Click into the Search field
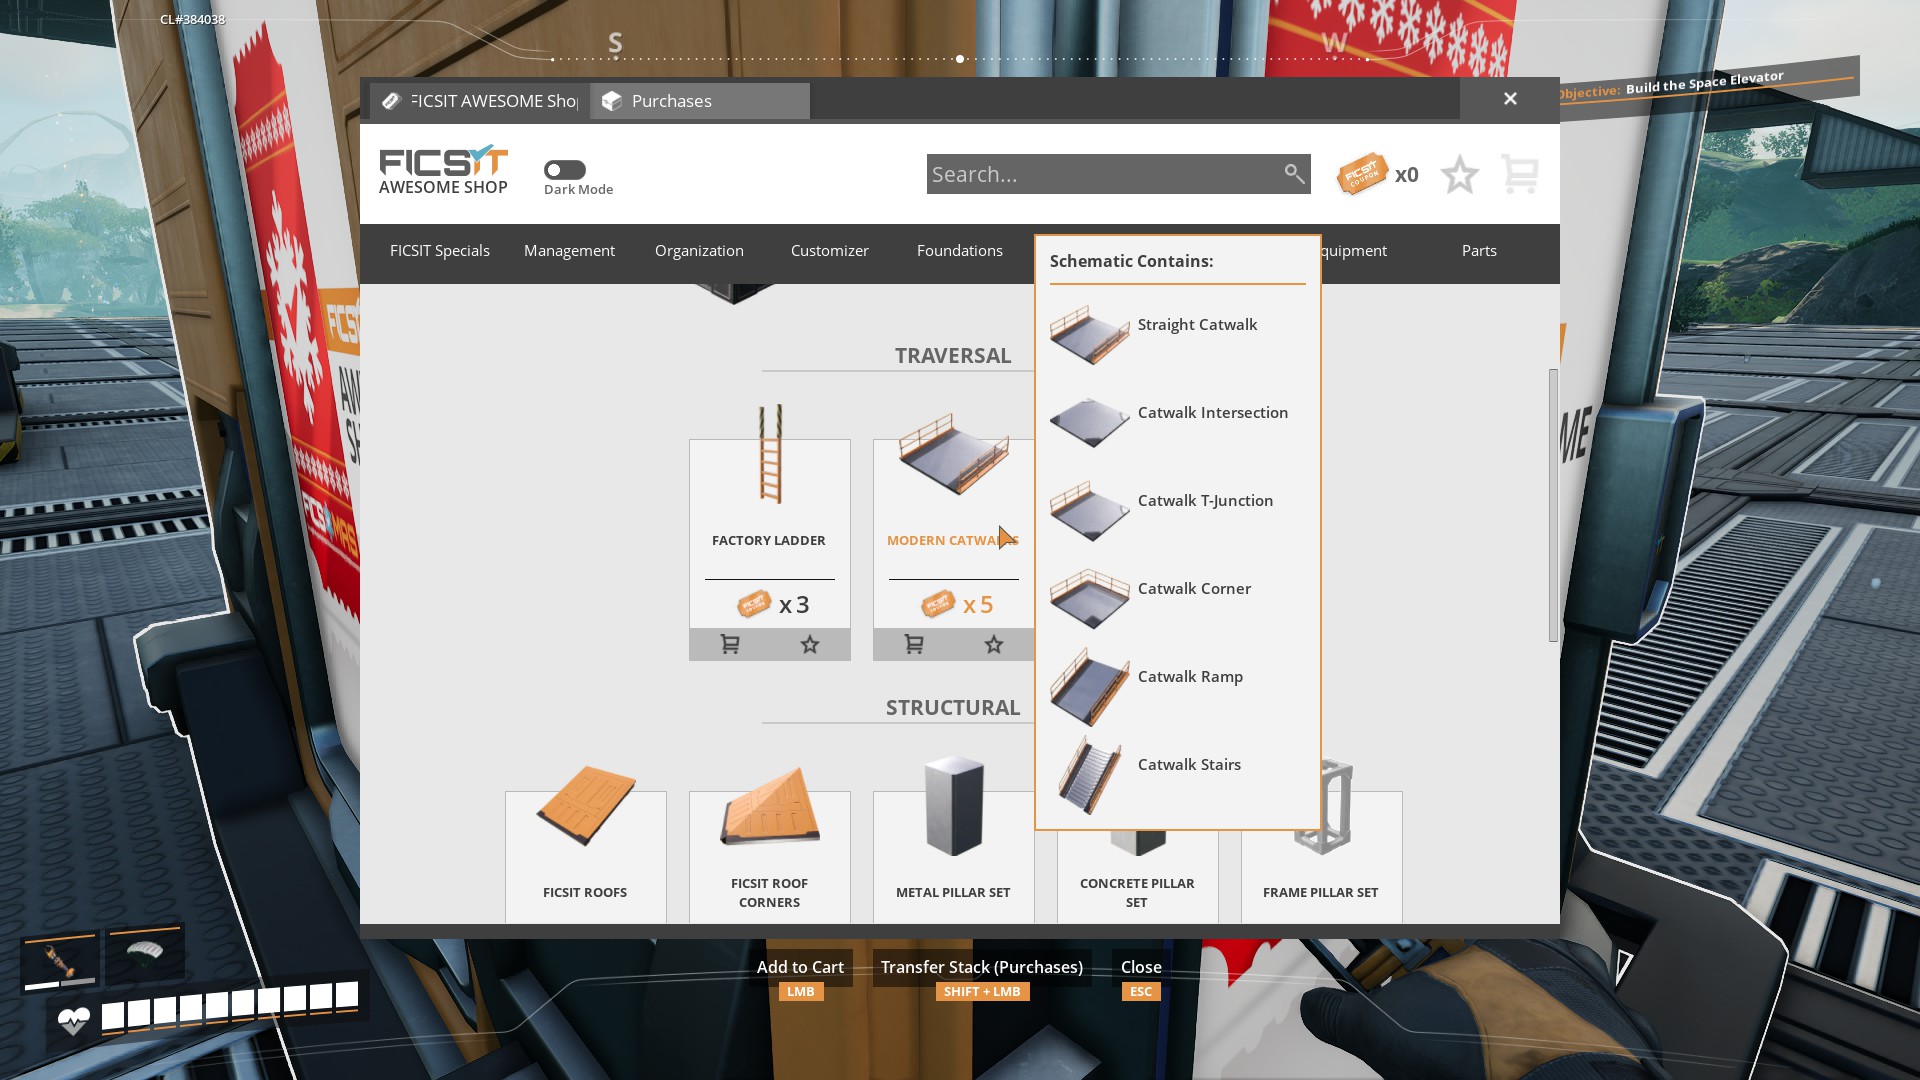Screen dimensions: 1920x1080 [x=1100, y=175]
